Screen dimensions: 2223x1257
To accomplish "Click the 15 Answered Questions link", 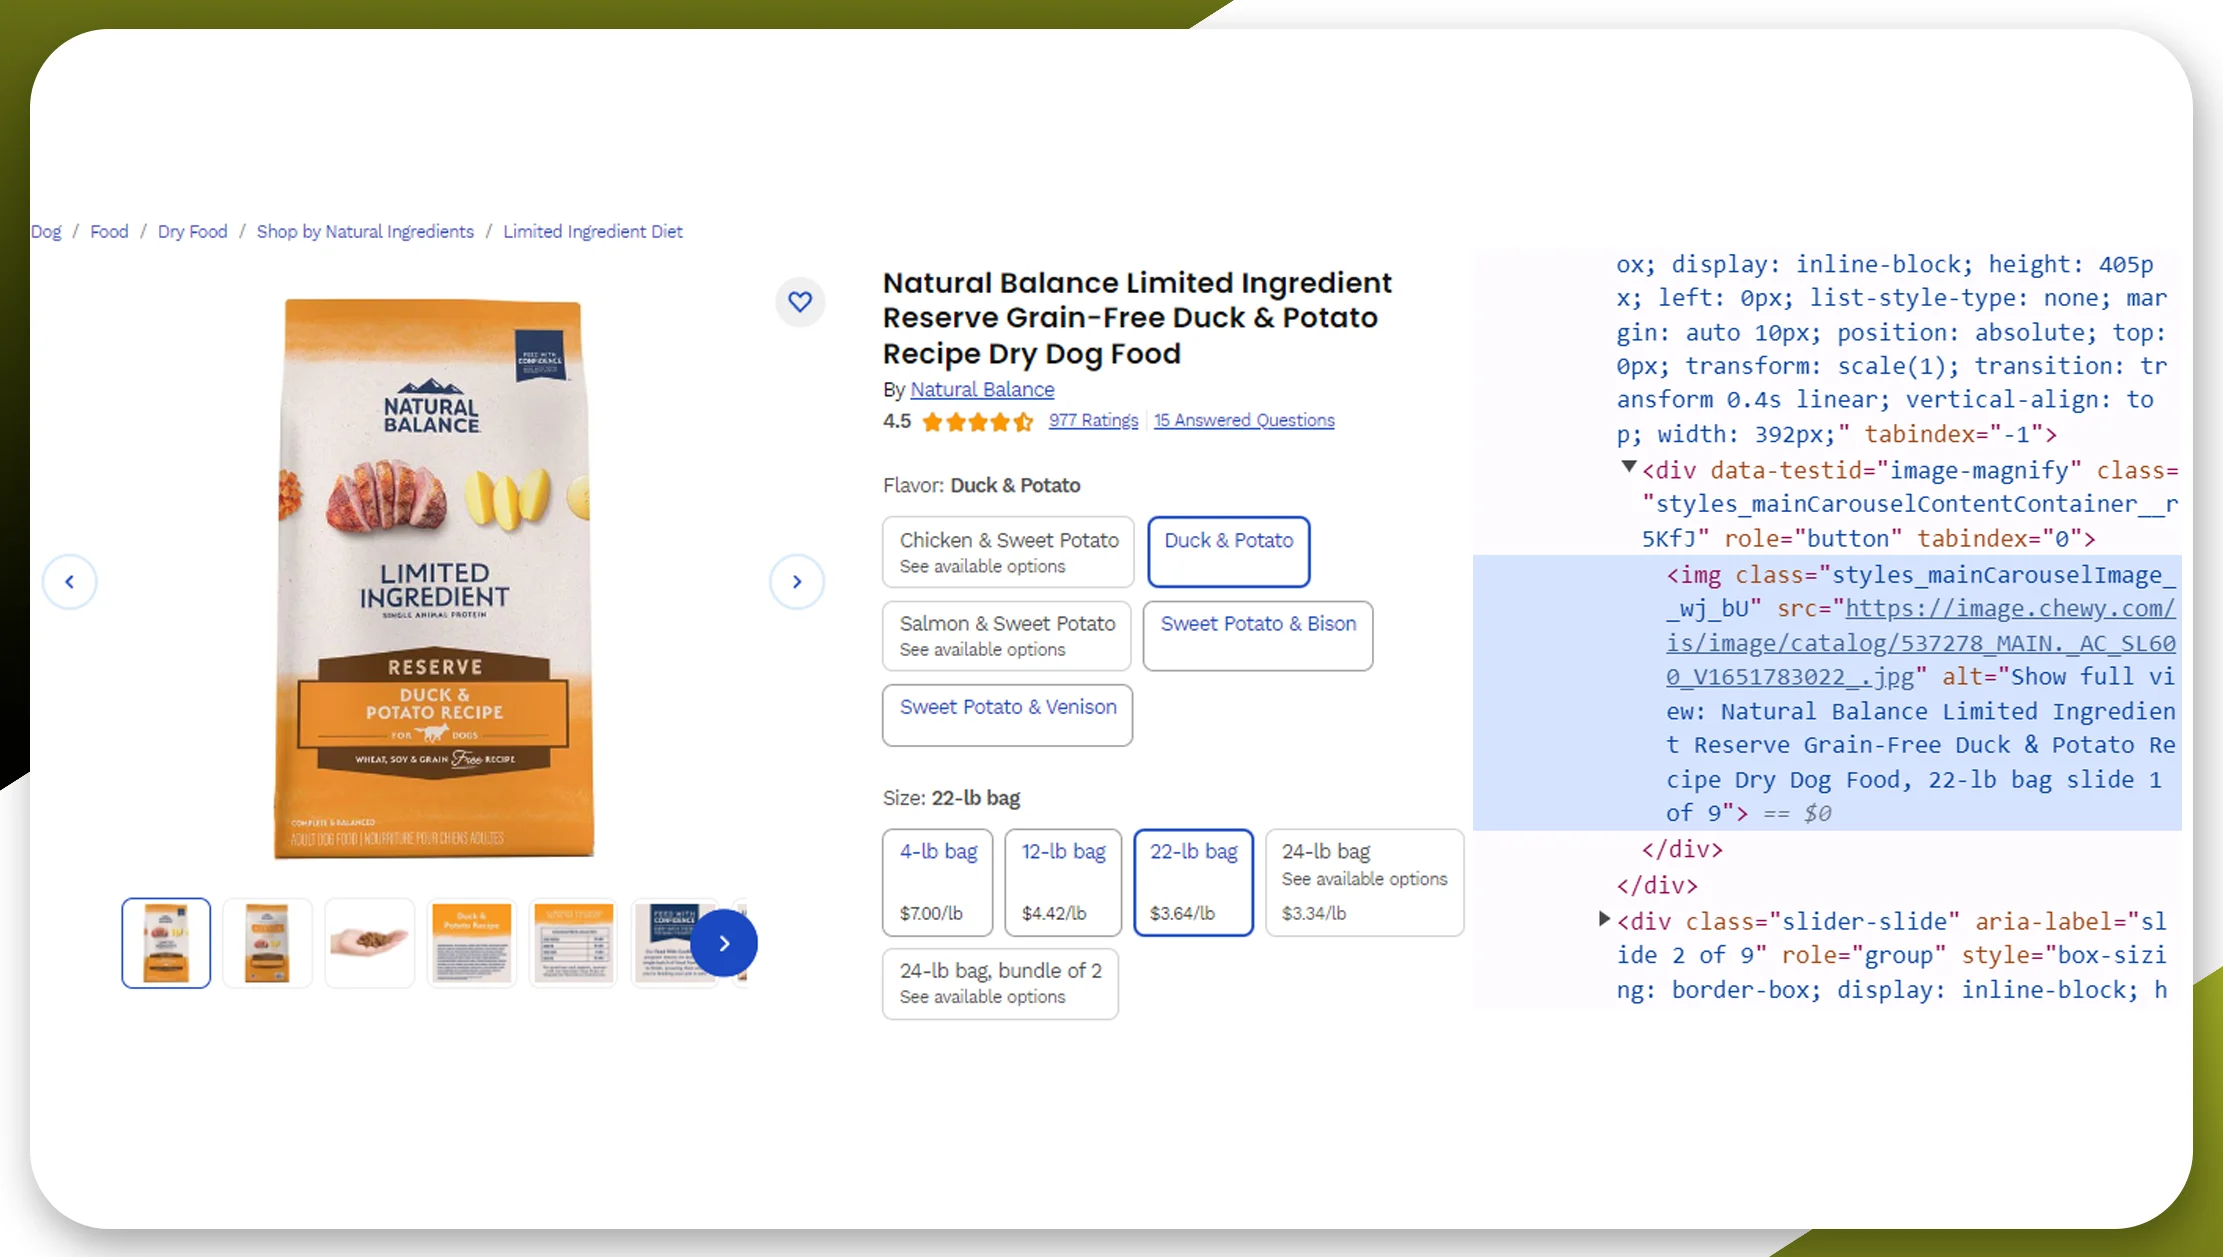I will [x=1243, y=422].
